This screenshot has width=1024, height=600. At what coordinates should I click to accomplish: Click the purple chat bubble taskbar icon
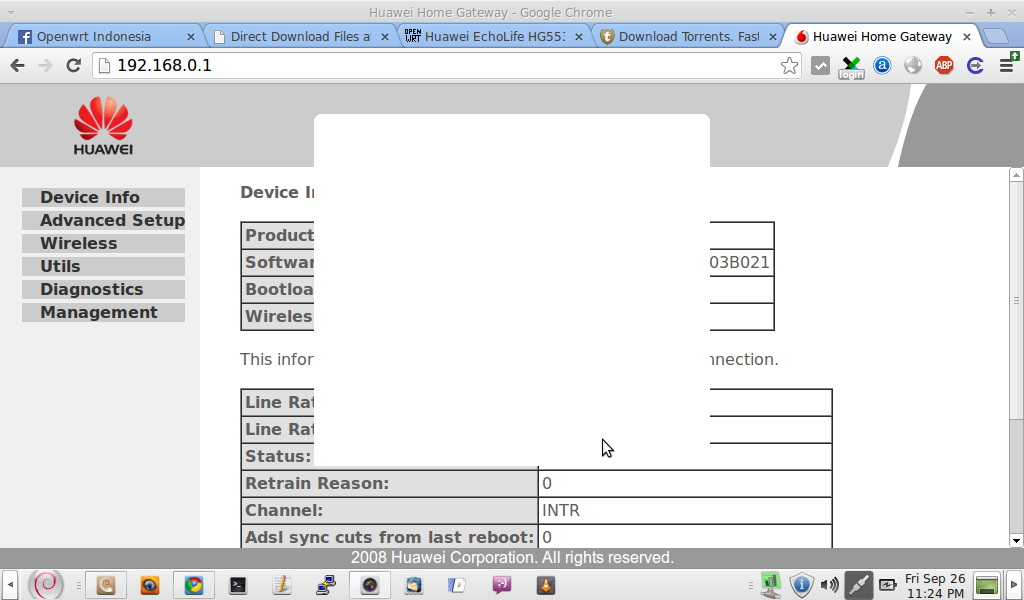[x=502, y=584]
